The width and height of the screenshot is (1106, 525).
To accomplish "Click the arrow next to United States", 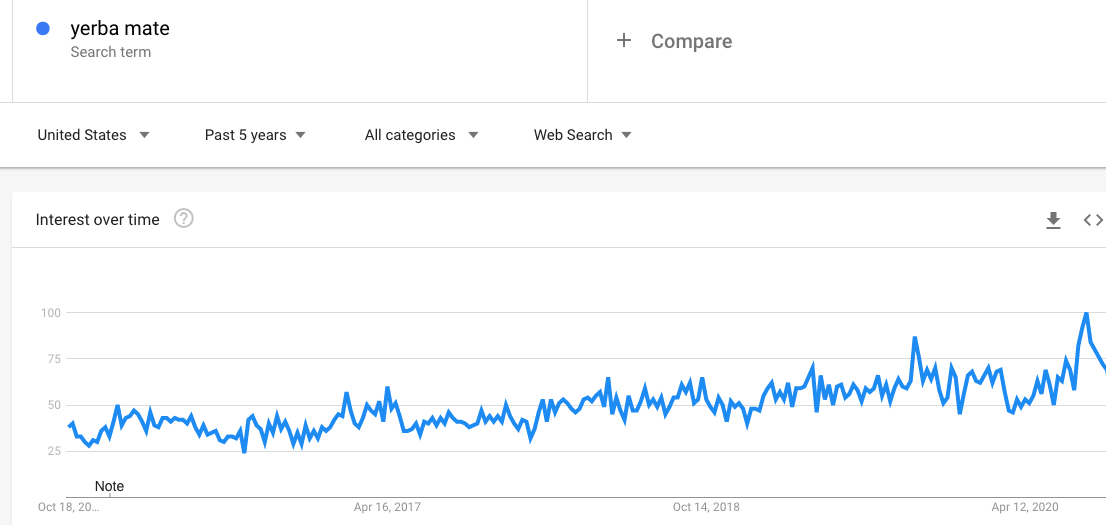I will pyautogui.click(x=144, y=135).
